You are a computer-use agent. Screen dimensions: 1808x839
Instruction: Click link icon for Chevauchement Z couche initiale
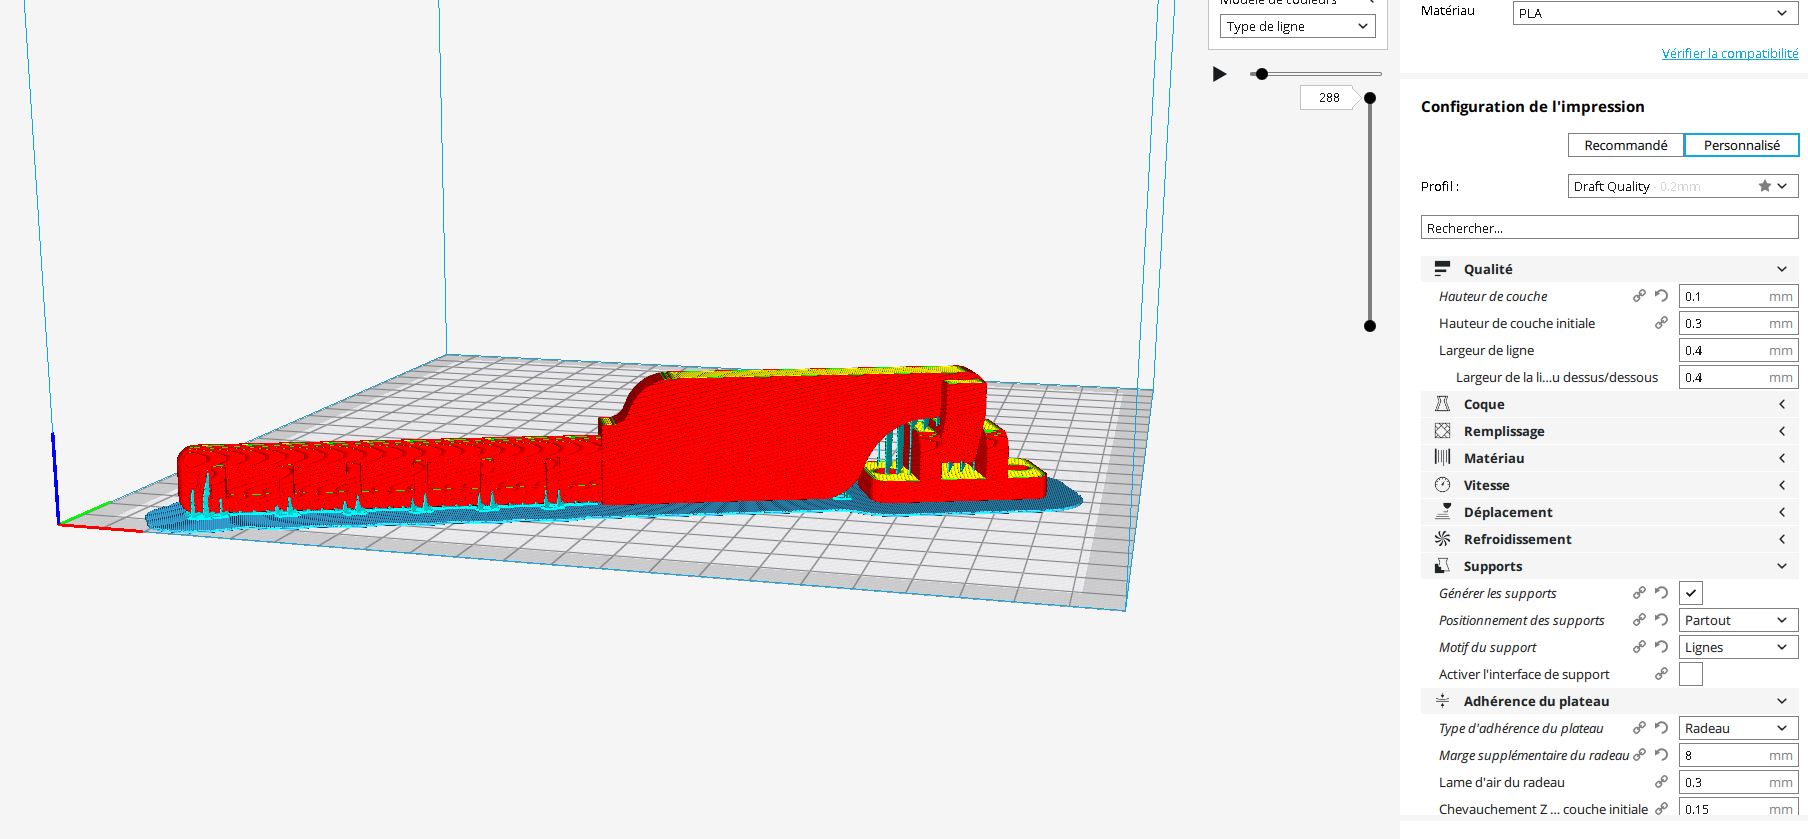tap(1661, 809)
